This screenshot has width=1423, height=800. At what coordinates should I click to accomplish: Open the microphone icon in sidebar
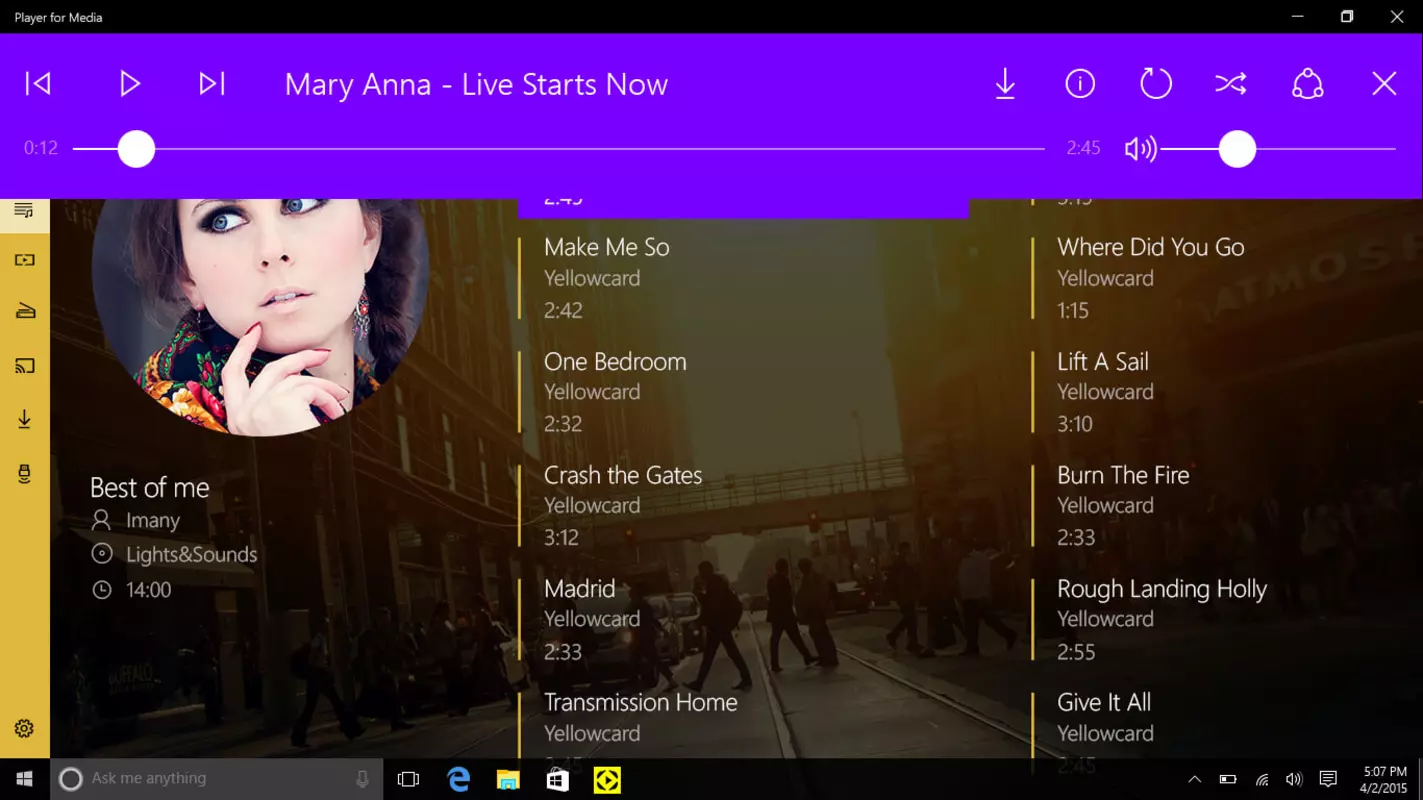[24, 474]
